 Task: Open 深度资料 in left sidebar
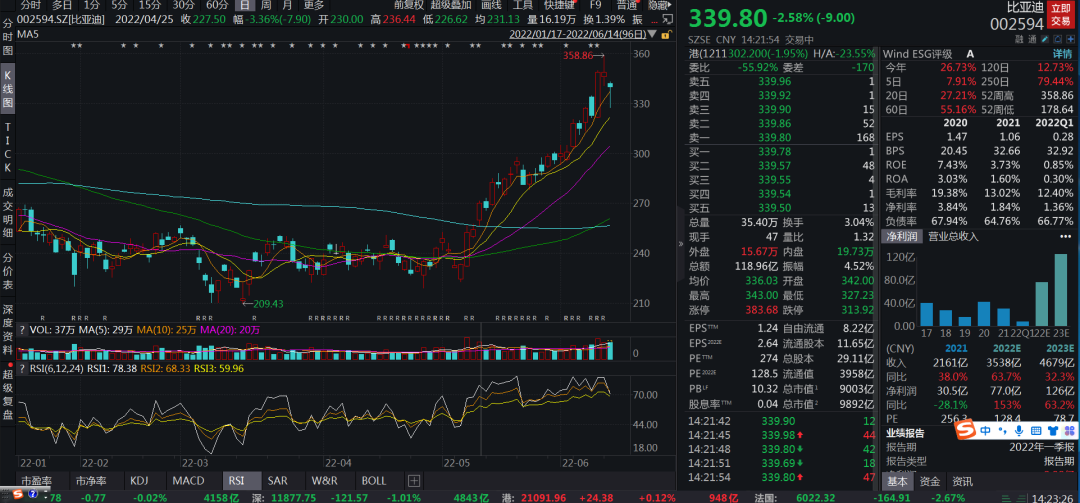tap(8, 327)
